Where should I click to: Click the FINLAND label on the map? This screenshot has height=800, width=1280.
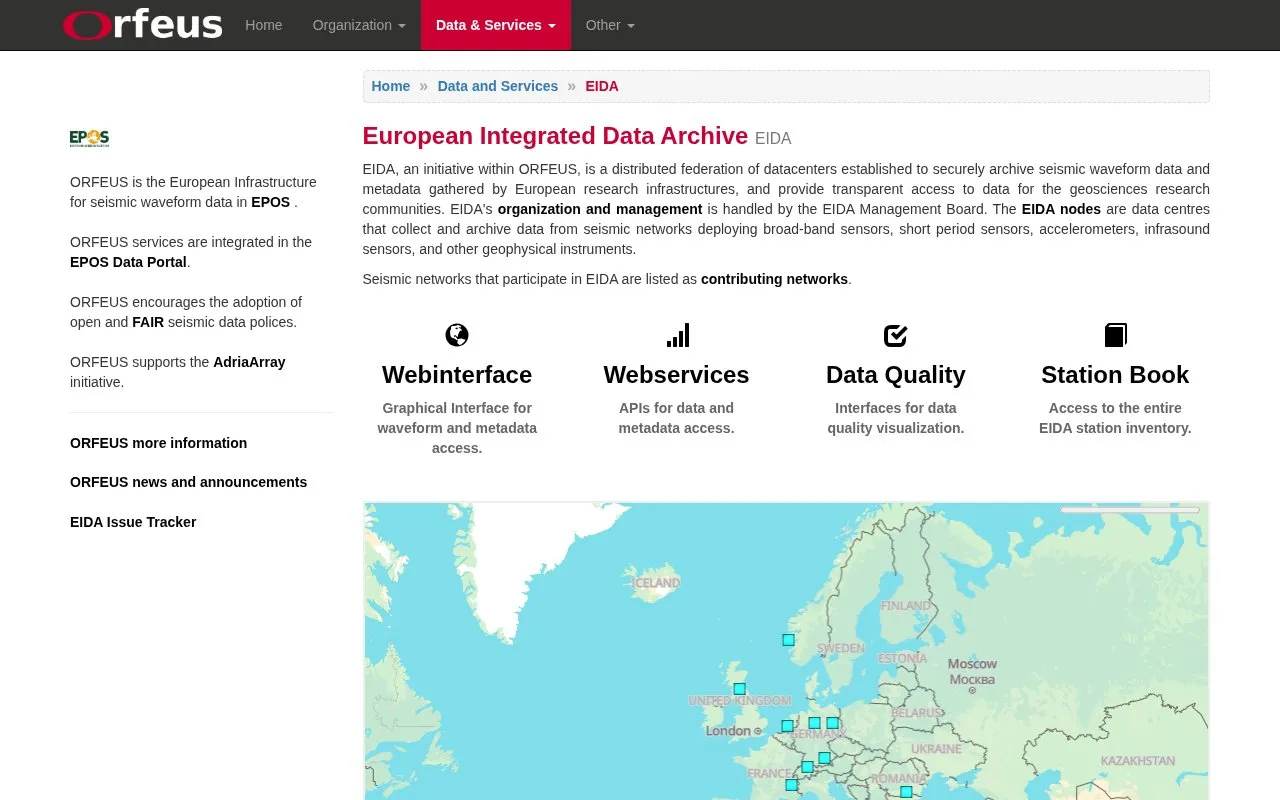click(906, 606)
